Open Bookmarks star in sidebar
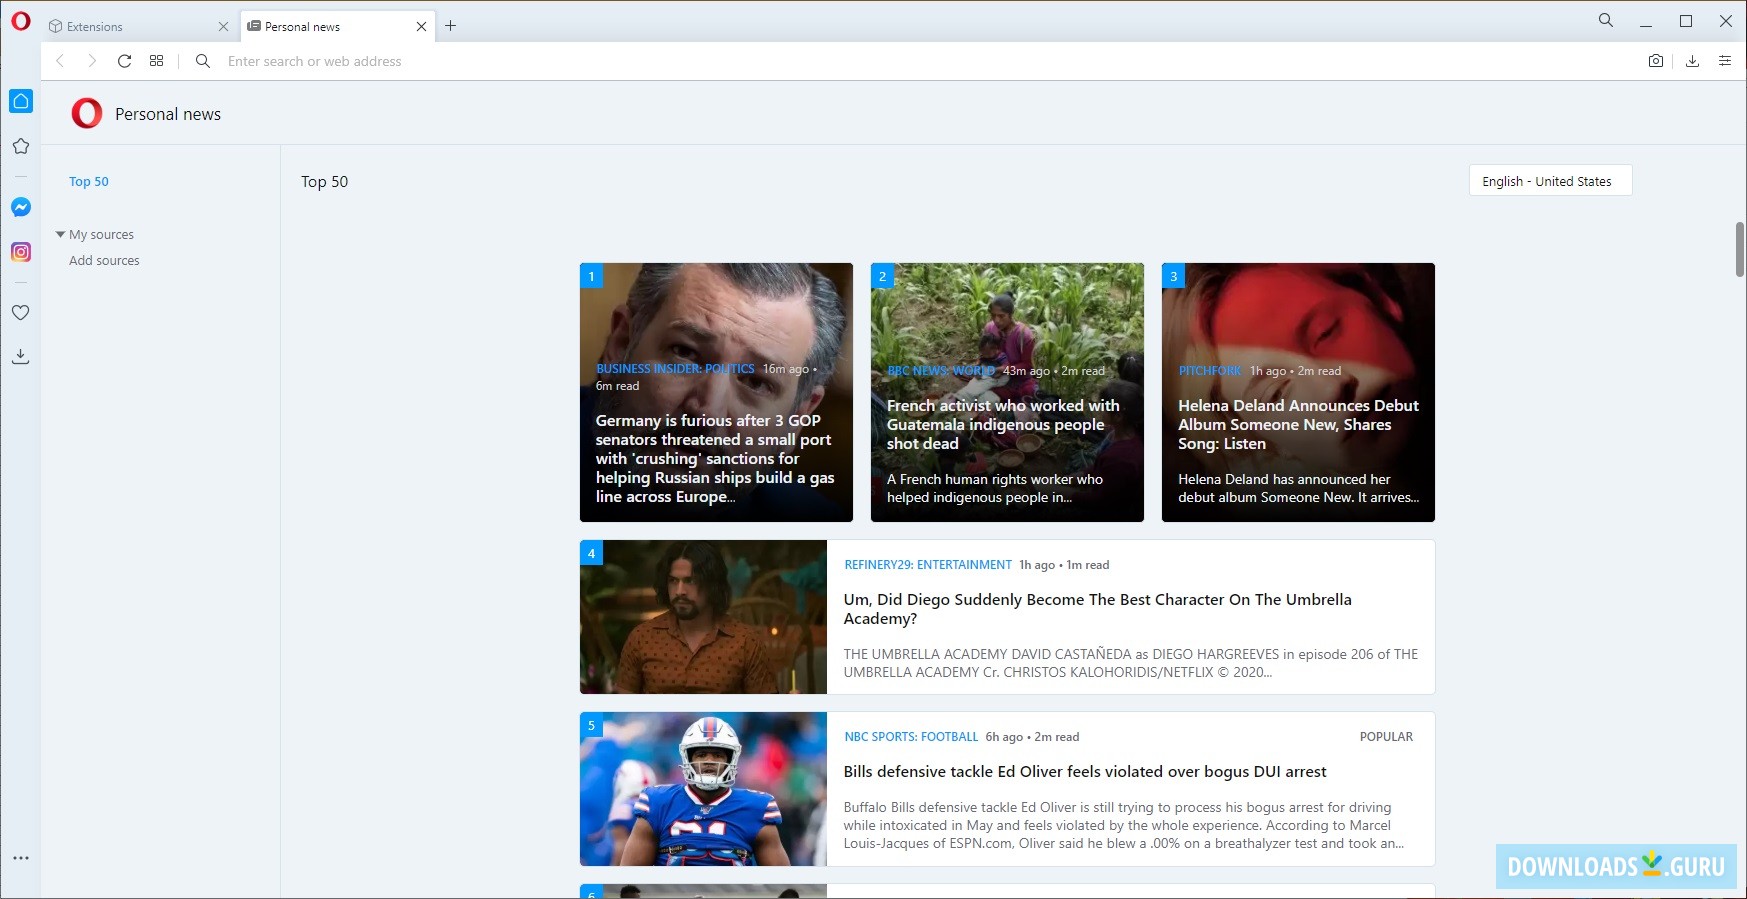Screen dimensions: 1747x899 click(x=21, y=146)
